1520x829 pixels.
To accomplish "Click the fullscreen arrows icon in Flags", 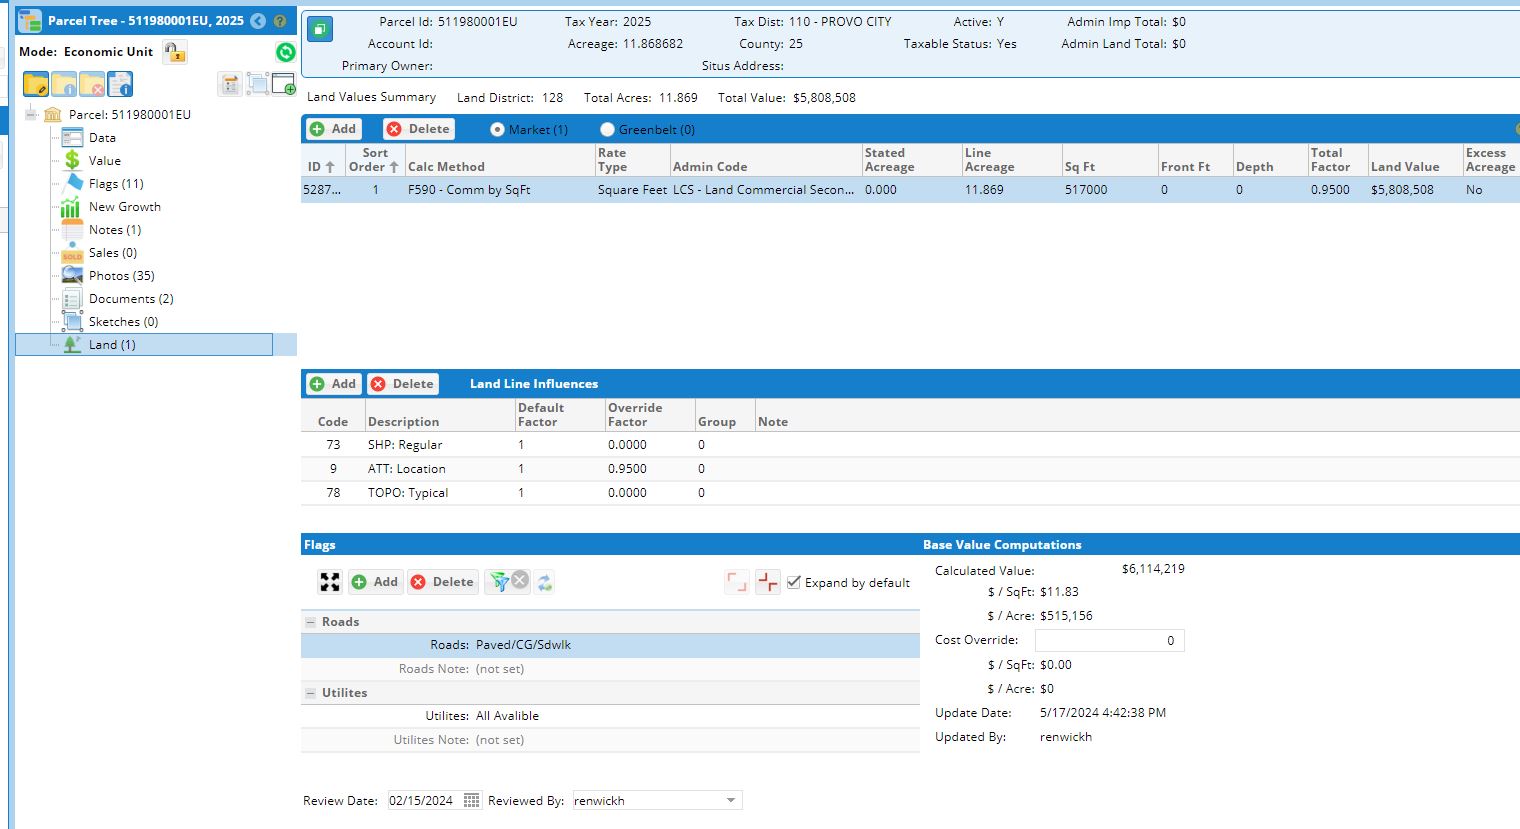I will [x=330, y=582].
